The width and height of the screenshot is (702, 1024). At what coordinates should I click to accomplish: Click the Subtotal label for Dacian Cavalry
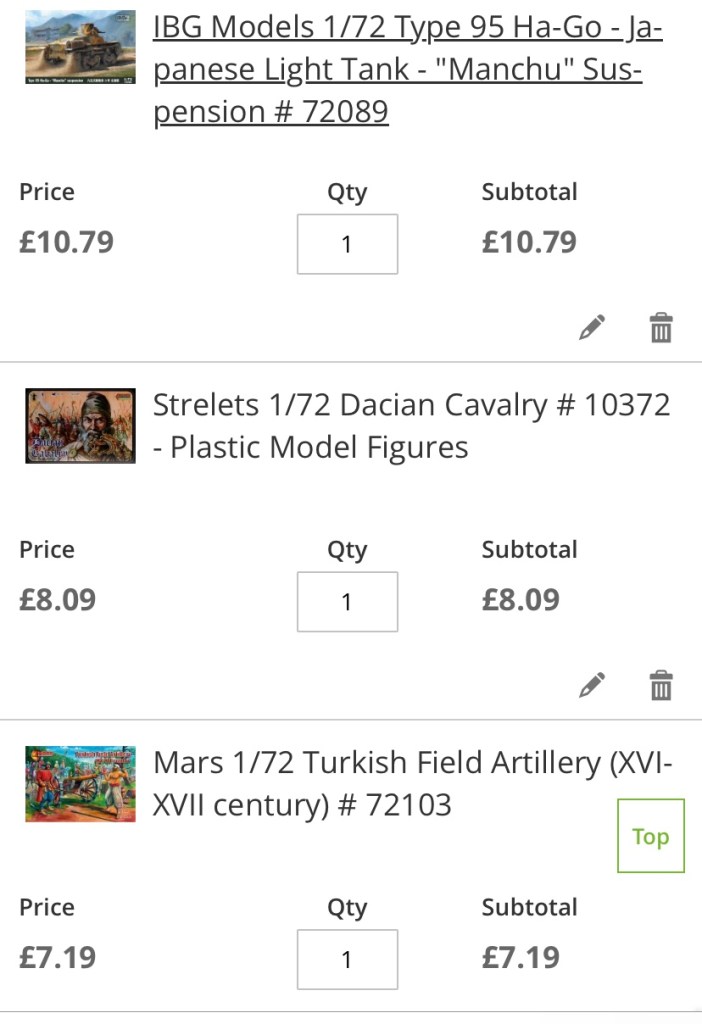(529, 550)
